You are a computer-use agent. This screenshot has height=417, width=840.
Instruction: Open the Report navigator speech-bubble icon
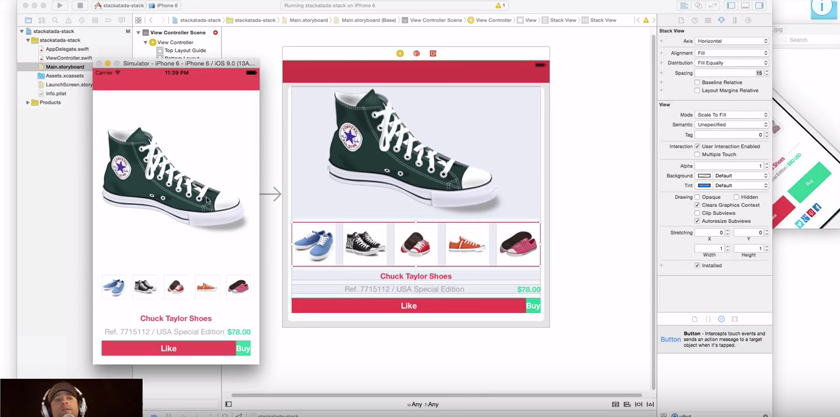pos(121,20)
